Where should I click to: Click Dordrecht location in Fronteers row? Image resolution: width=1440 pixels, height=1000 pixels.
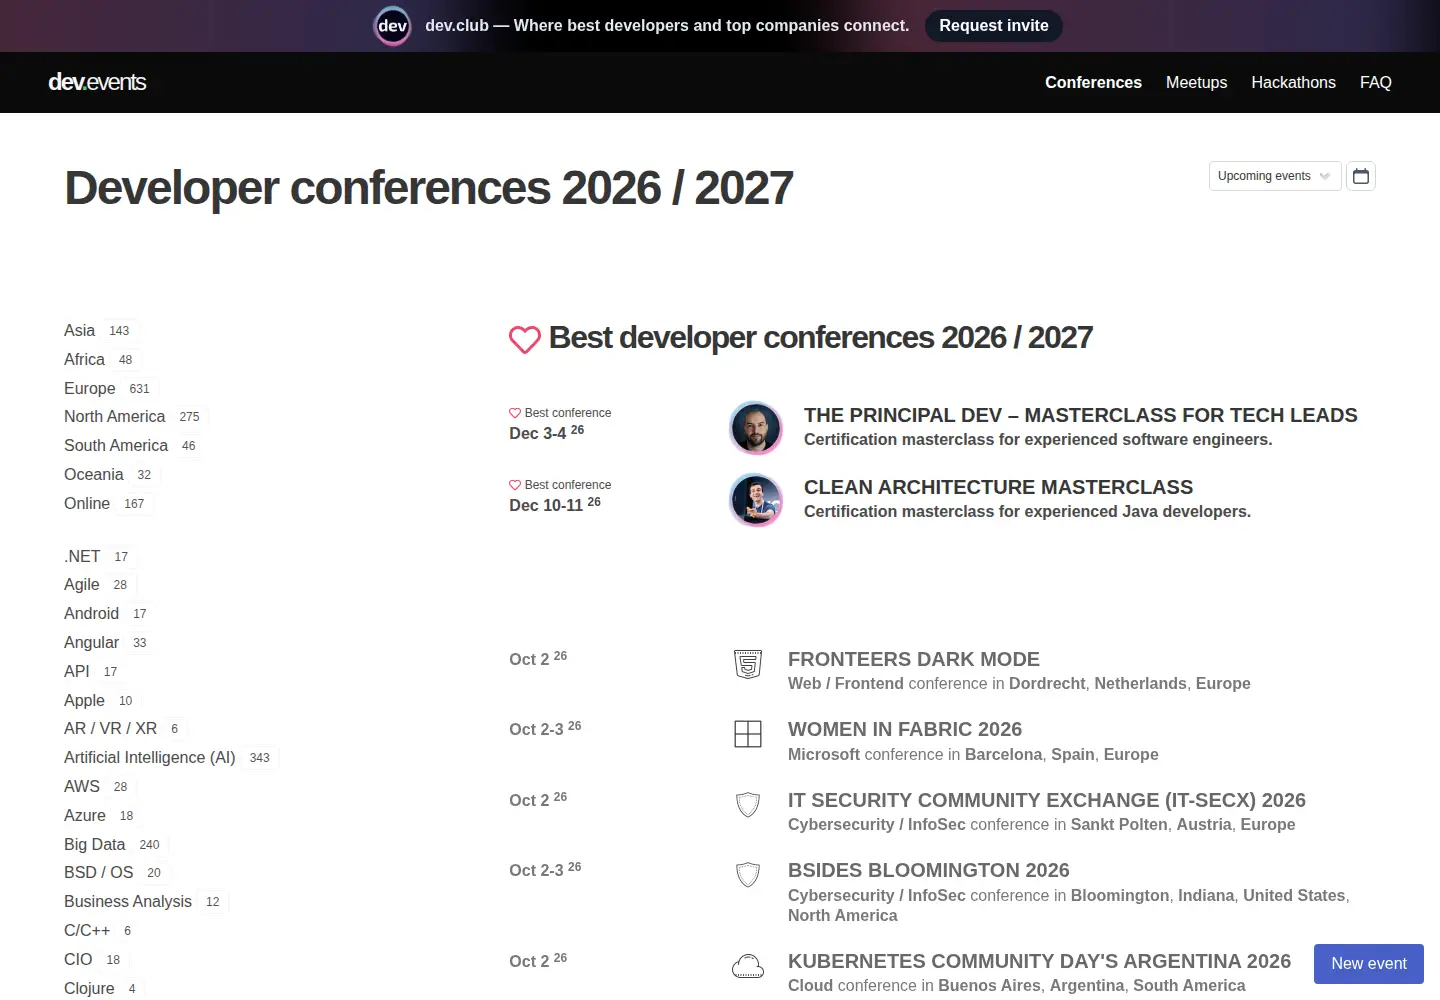pos(1047,683)
